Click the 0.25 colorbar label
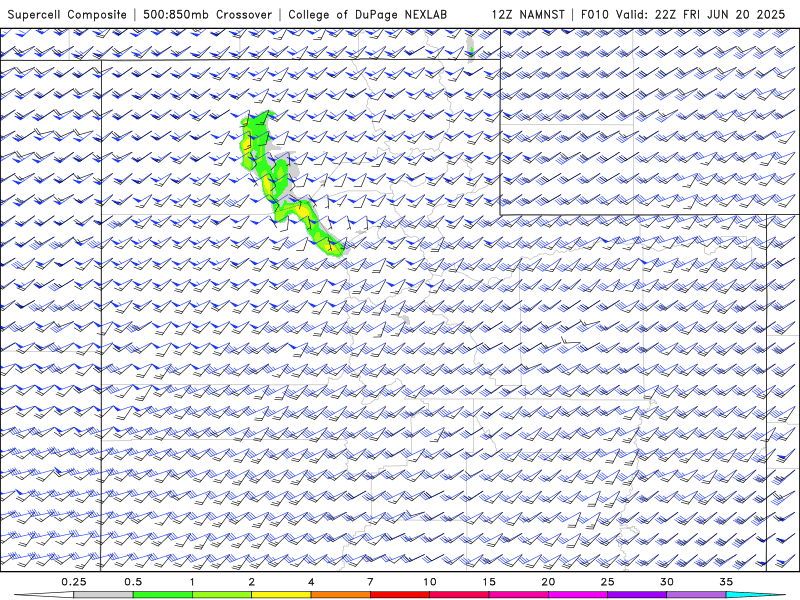Screen dimensions: 800x600 click(74, 582)
